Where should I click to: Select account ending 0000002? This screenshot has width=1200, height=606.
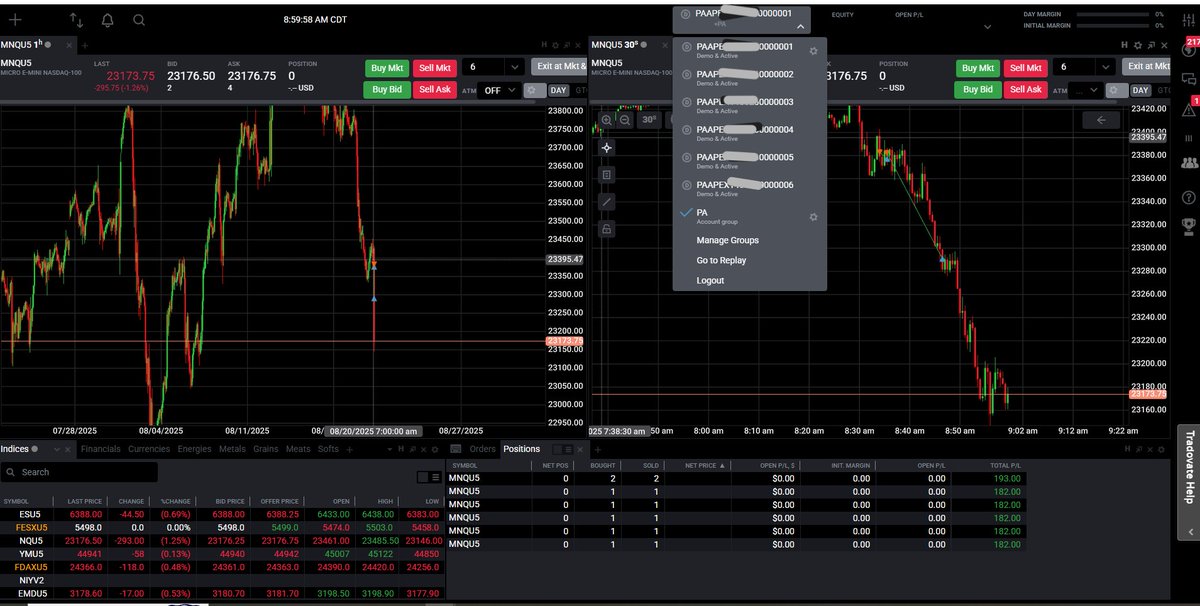pyautogui.click(x=750, y=77)
